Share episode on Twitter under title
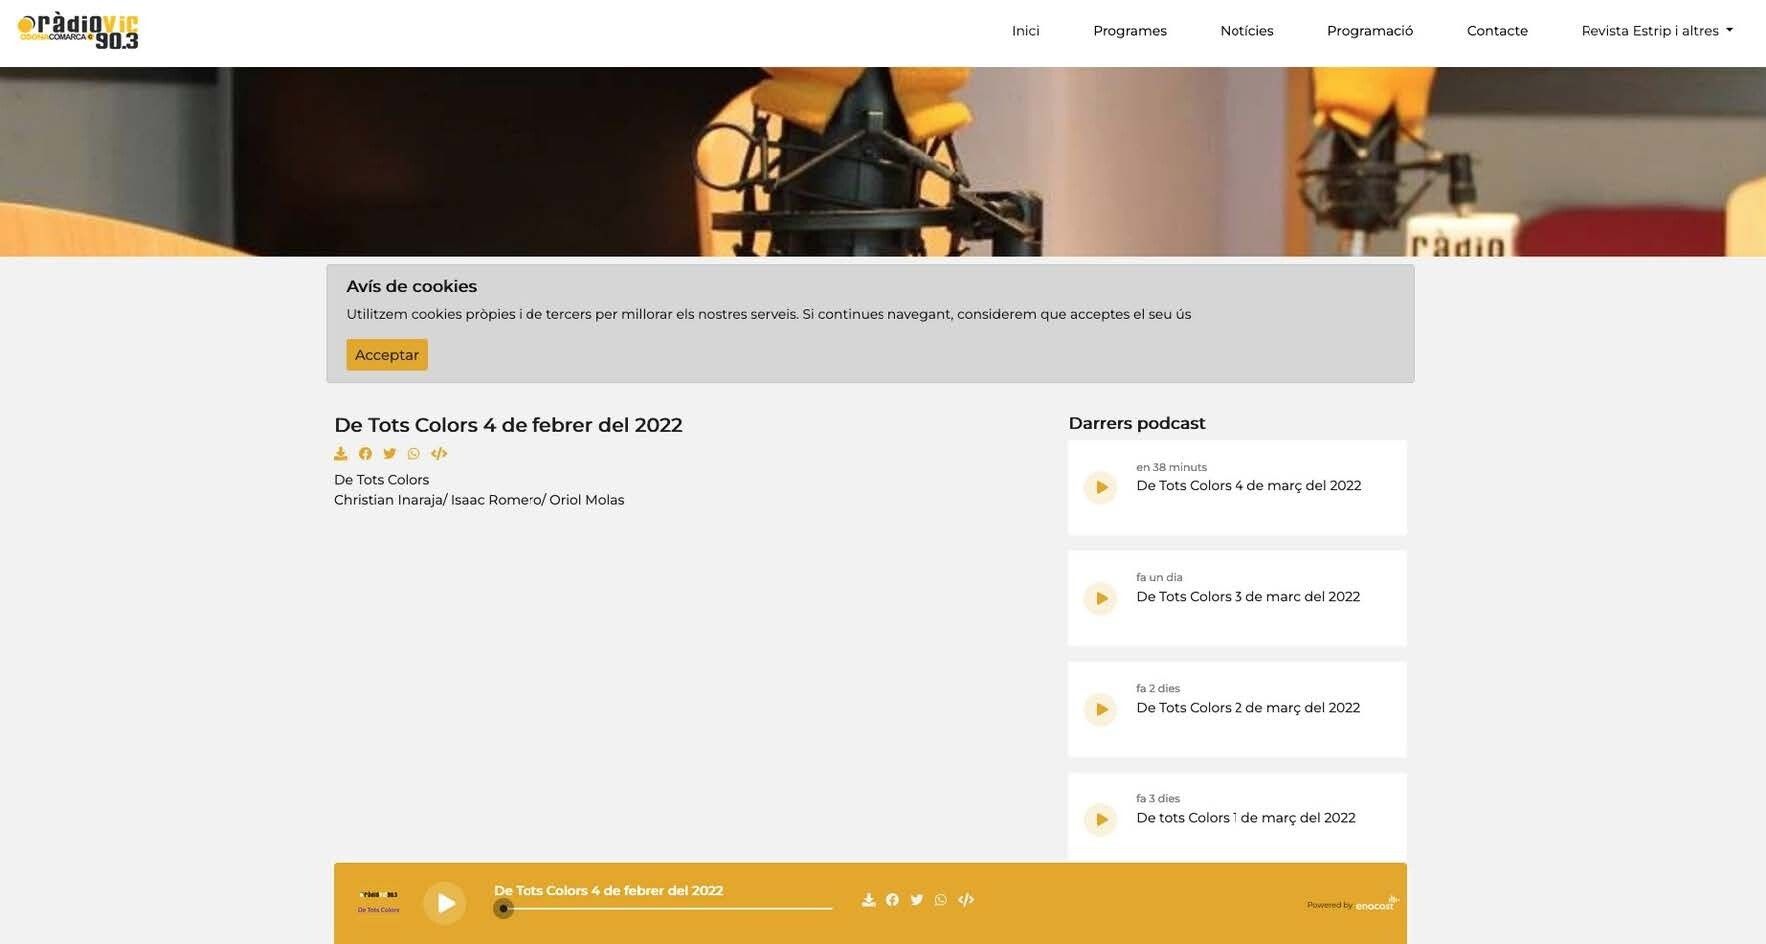 click(390, 454)
